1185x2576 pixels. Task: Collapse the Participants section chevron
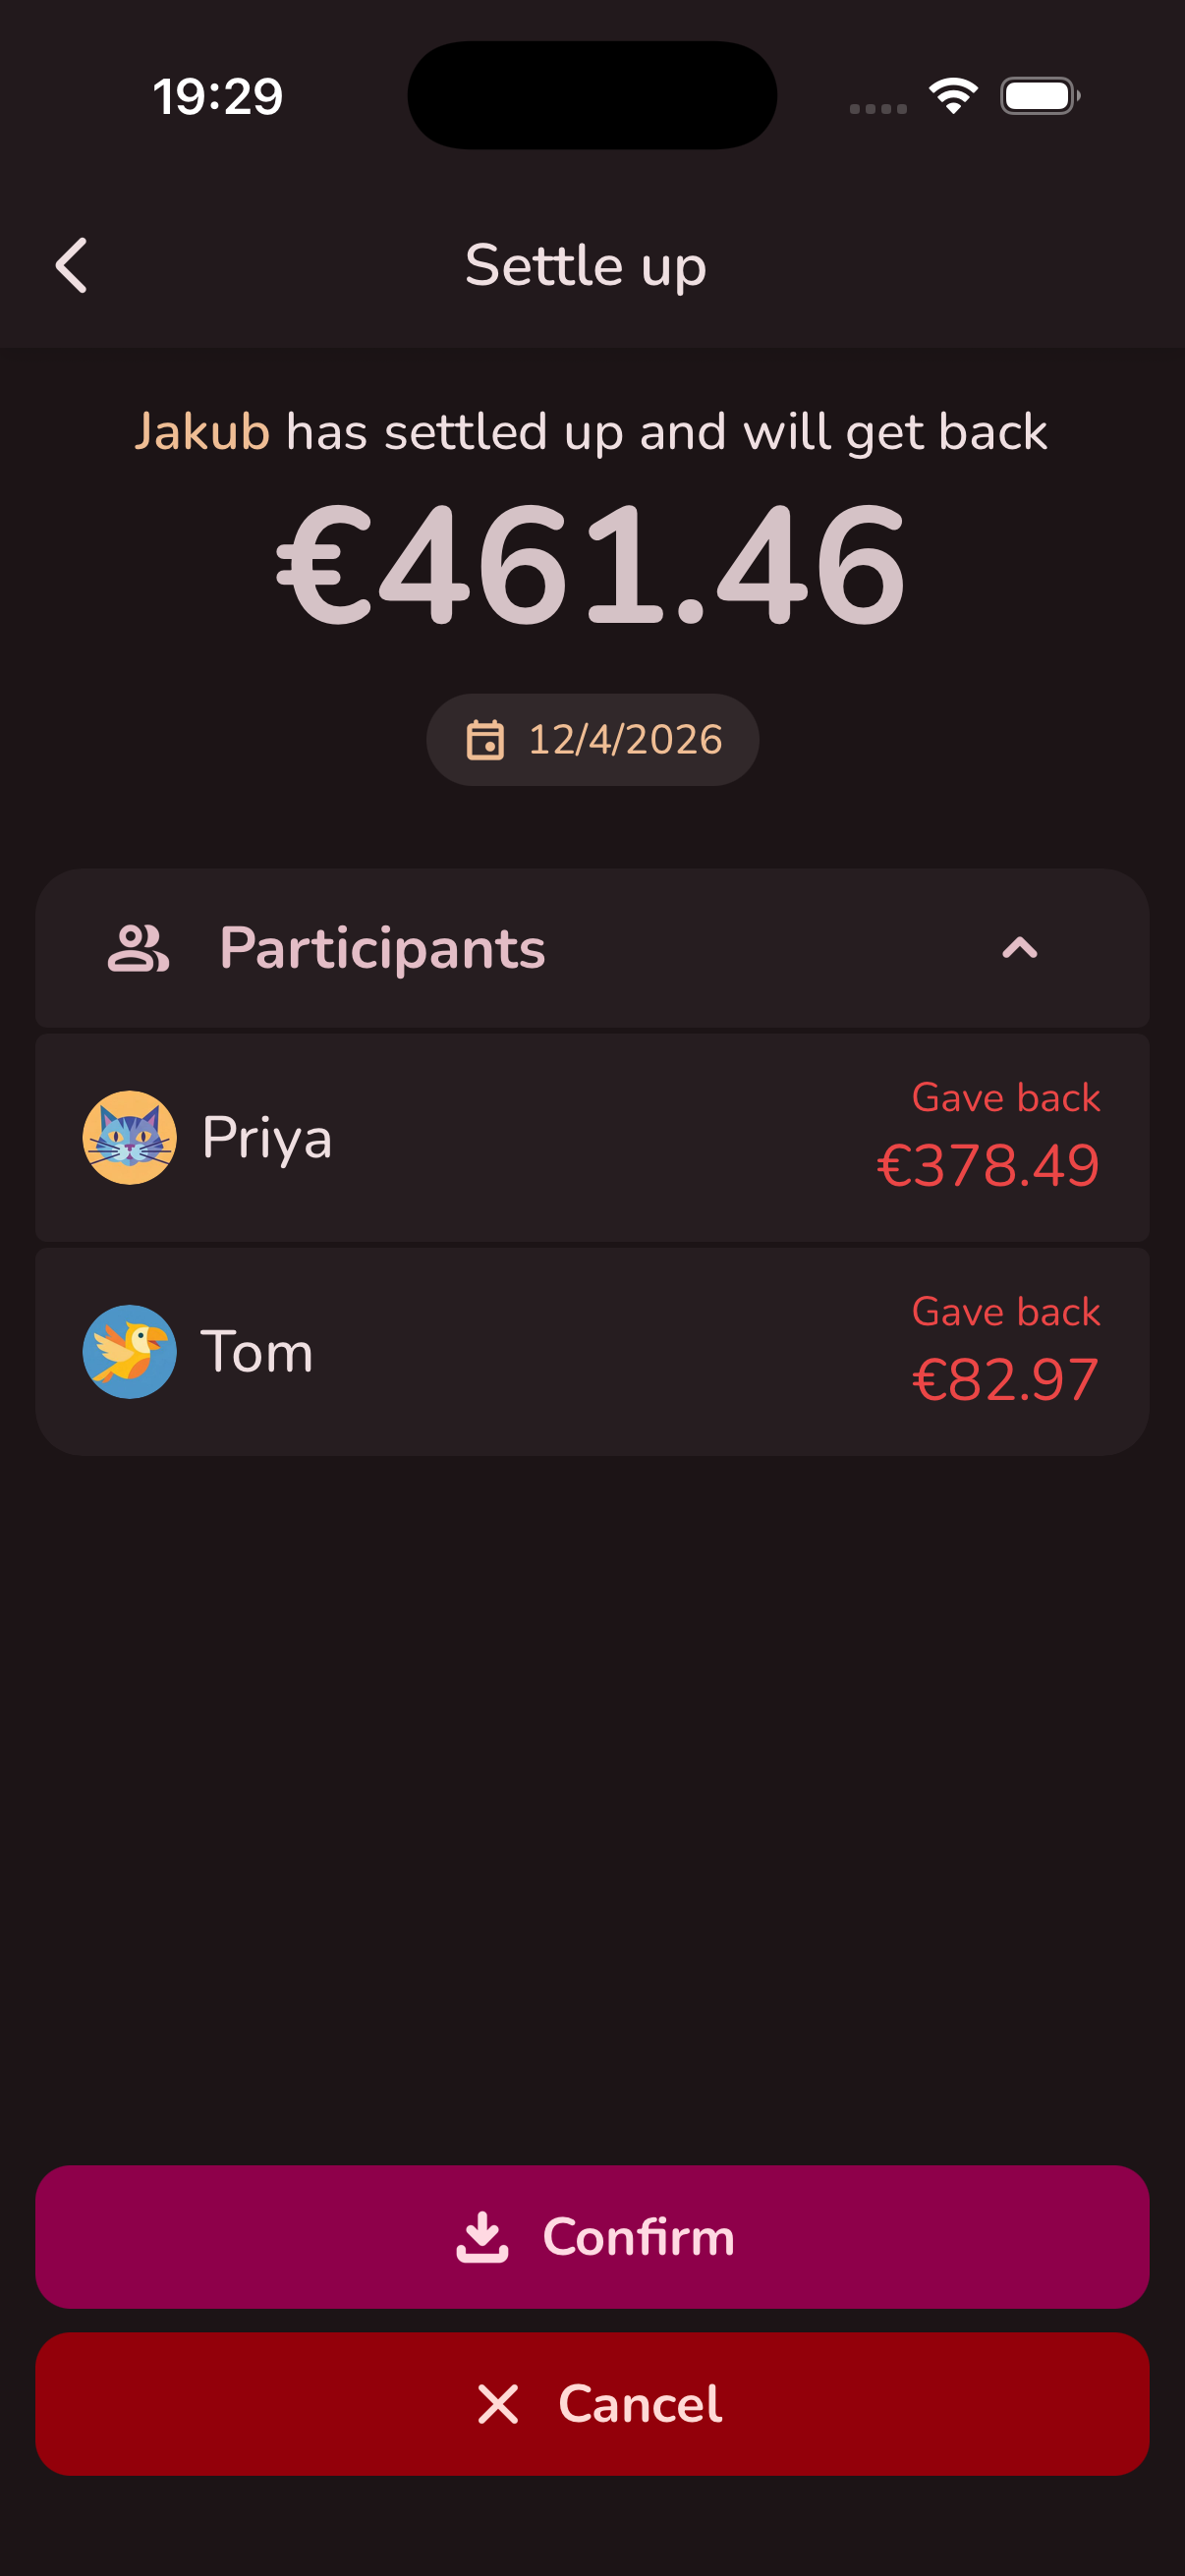(1019, 948)
